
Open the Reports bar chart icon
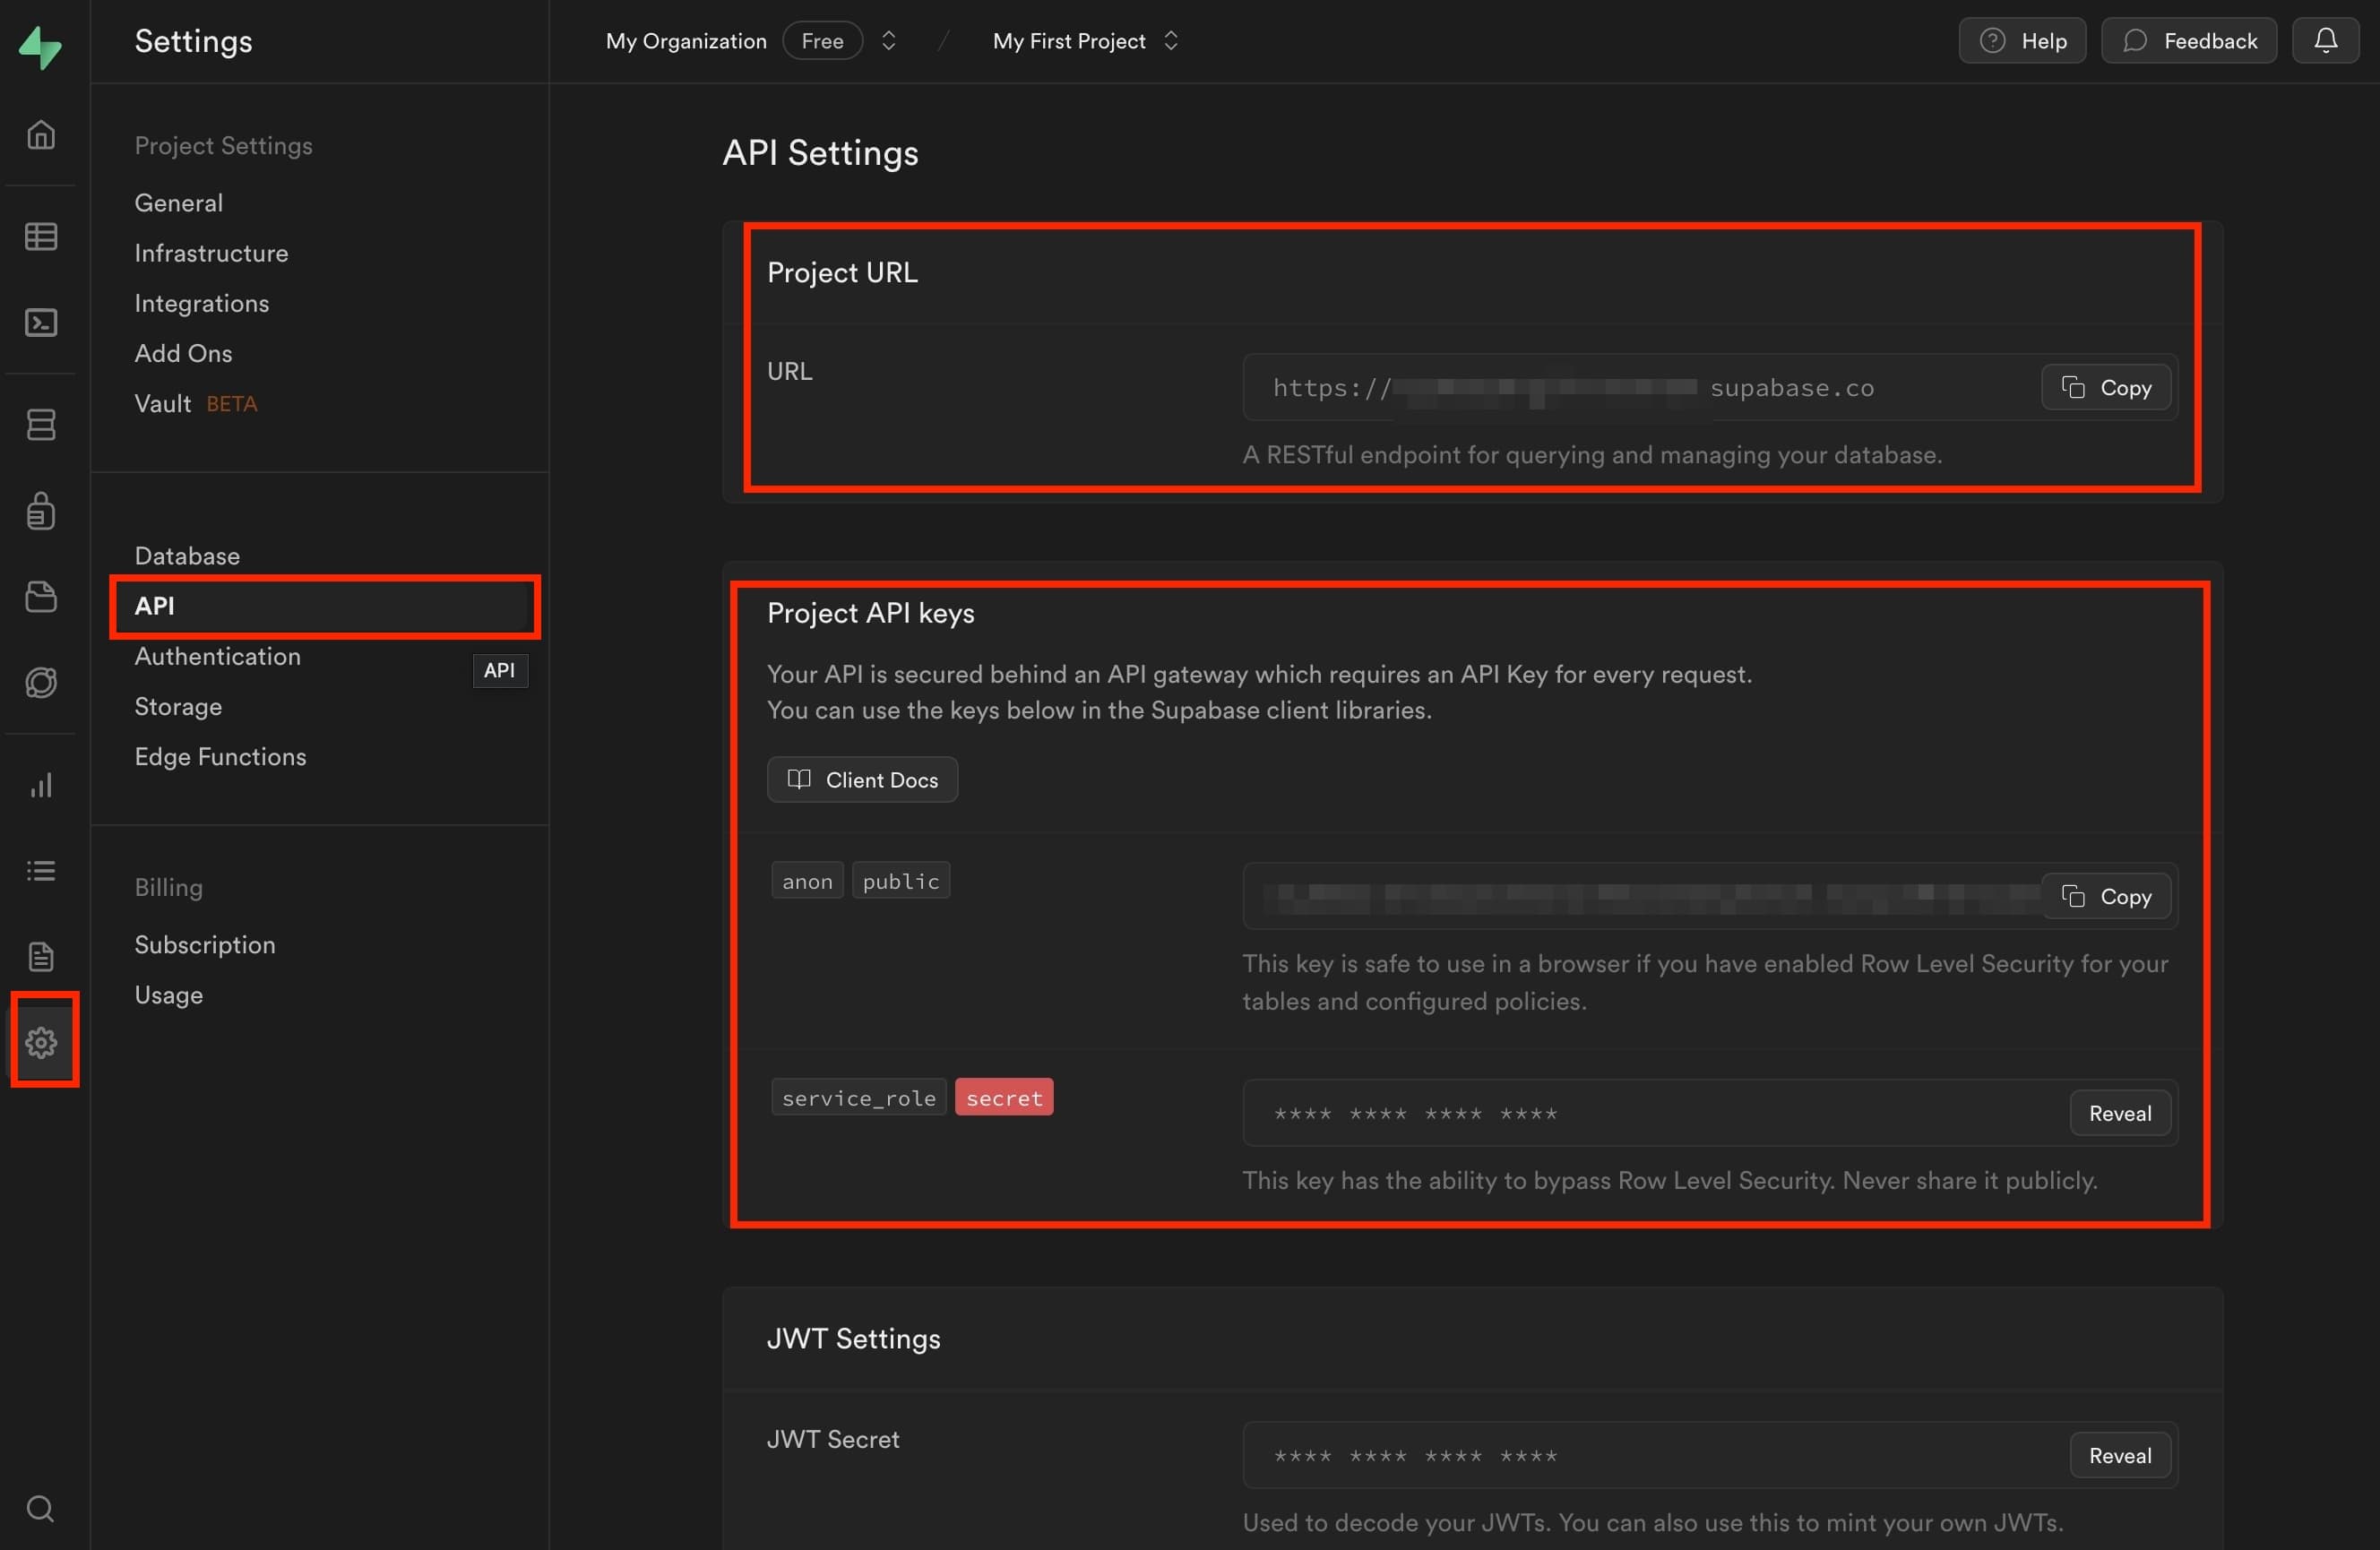point(40,785)
